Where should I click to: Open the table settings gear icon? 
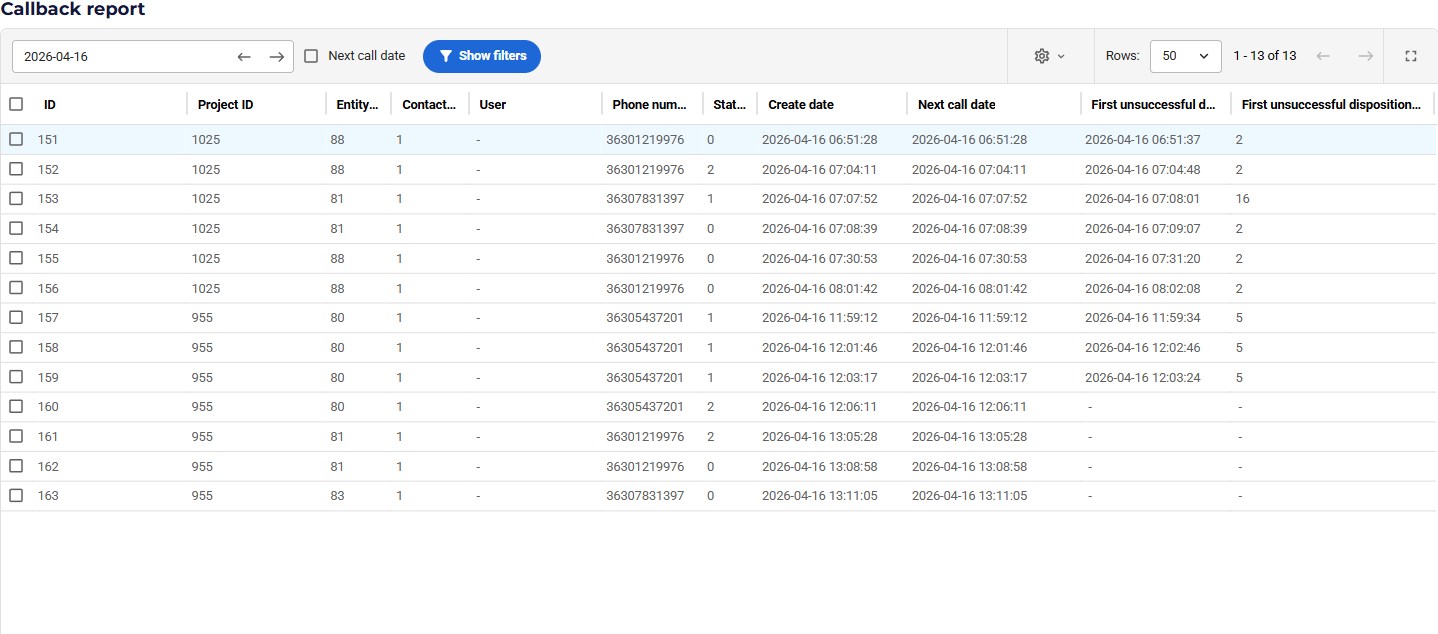pos(1041,56)
